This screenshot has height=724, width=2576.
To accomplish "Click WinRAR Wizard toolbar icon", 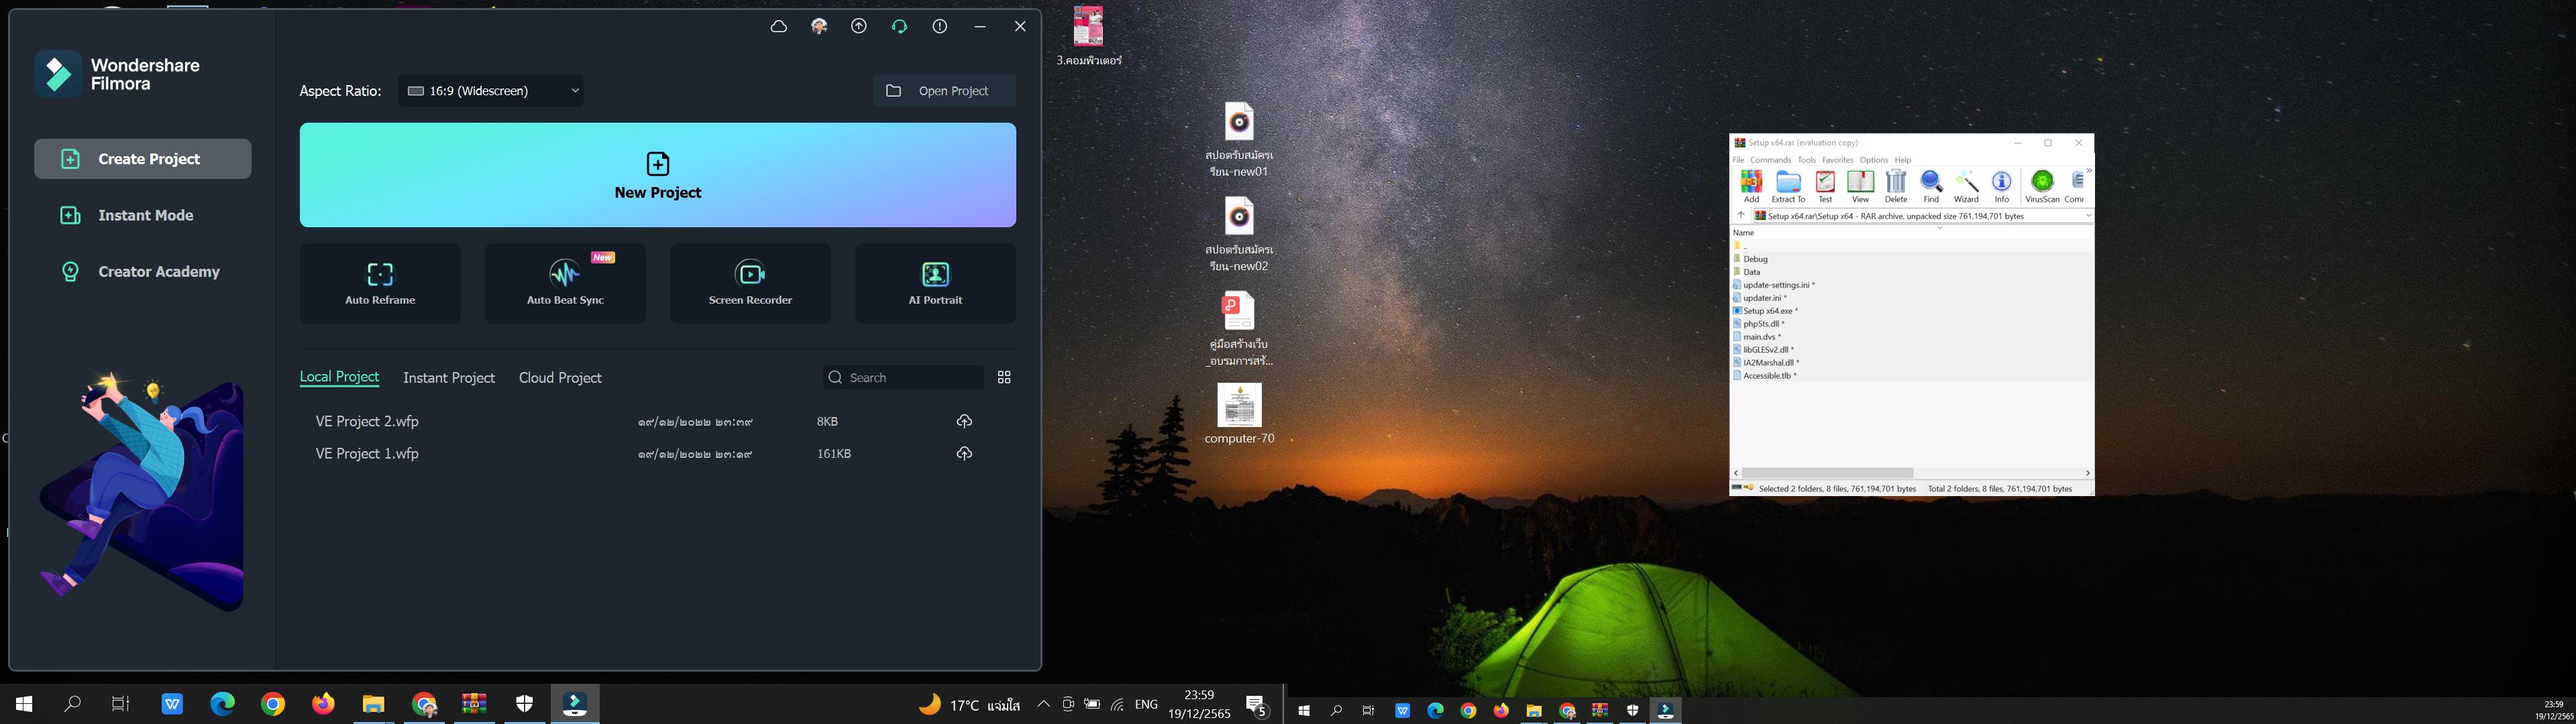I will 1966,186.
